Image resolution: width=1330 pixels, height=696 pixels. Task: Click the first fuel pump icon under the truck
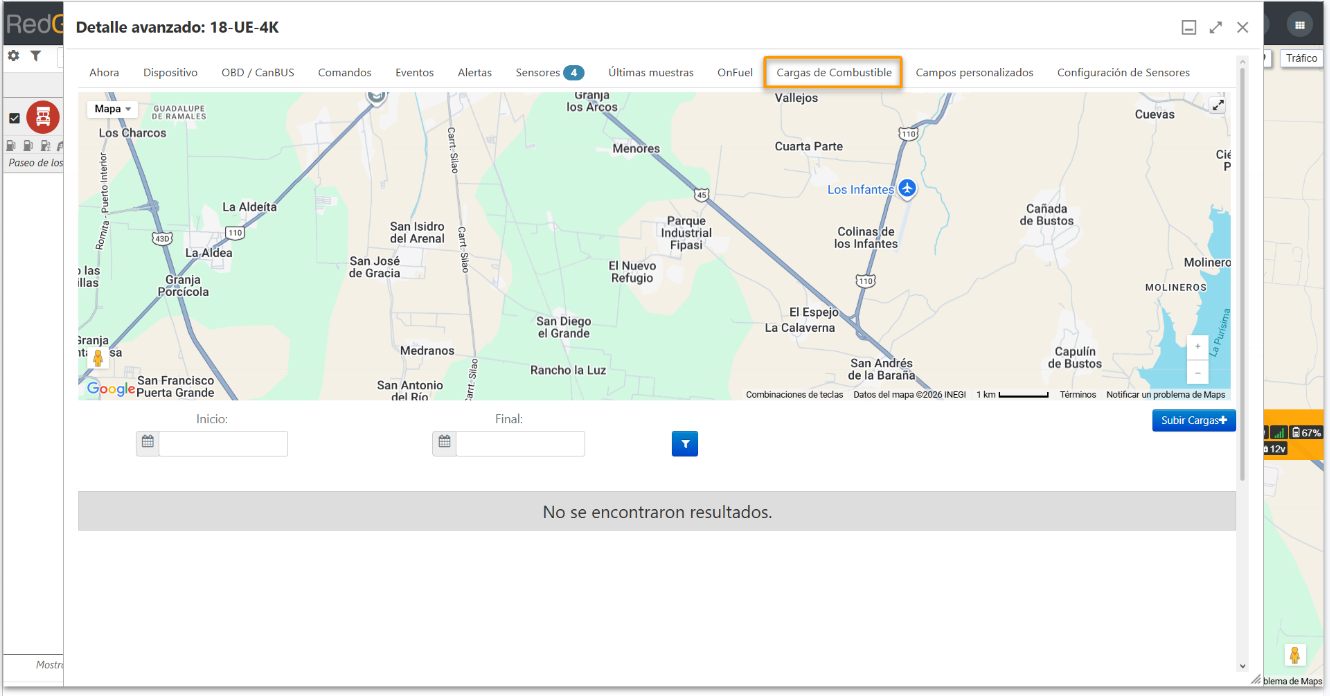click(11, 146)
